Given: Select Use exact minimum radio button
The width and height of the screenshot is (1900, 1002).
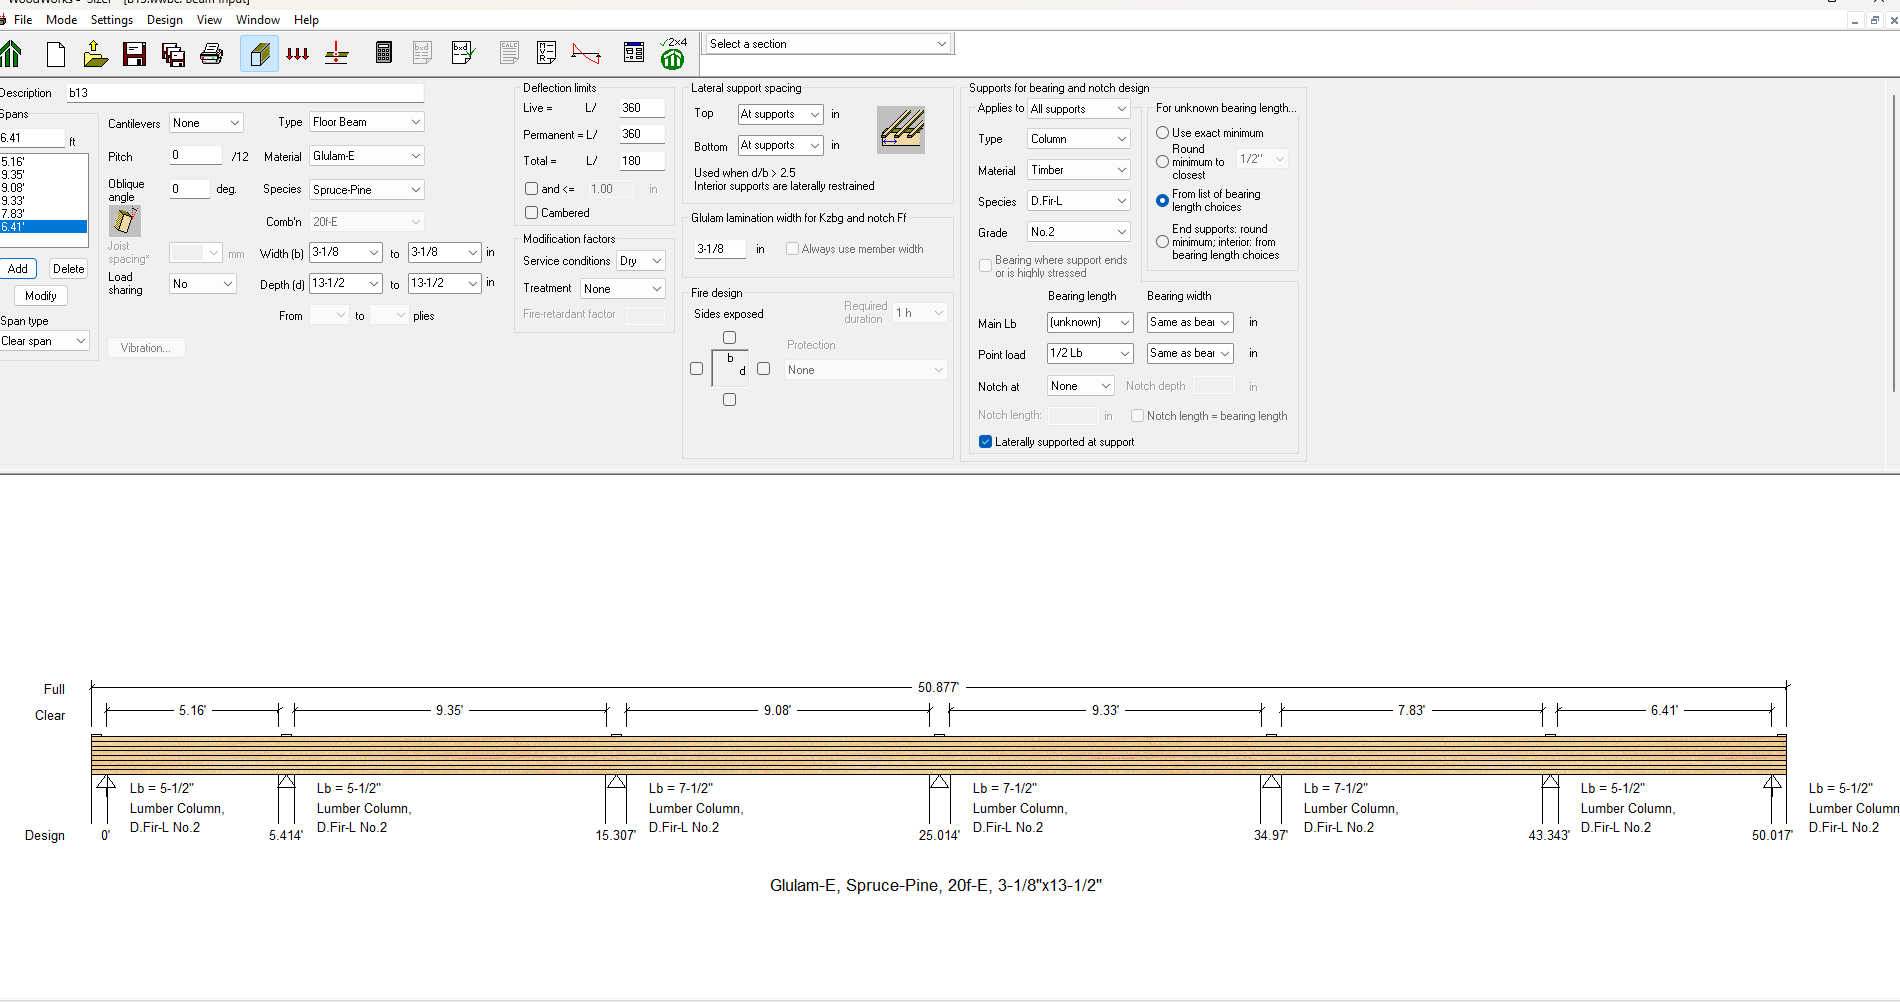Looking at the screenshot, I should point(1162,133).
